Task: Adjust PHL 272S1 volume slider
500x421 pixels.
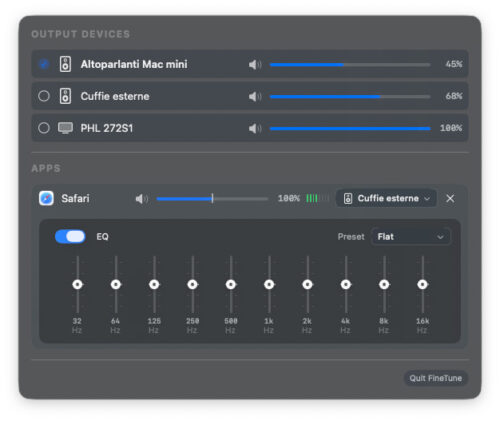Action: click(x=350, y=128)
